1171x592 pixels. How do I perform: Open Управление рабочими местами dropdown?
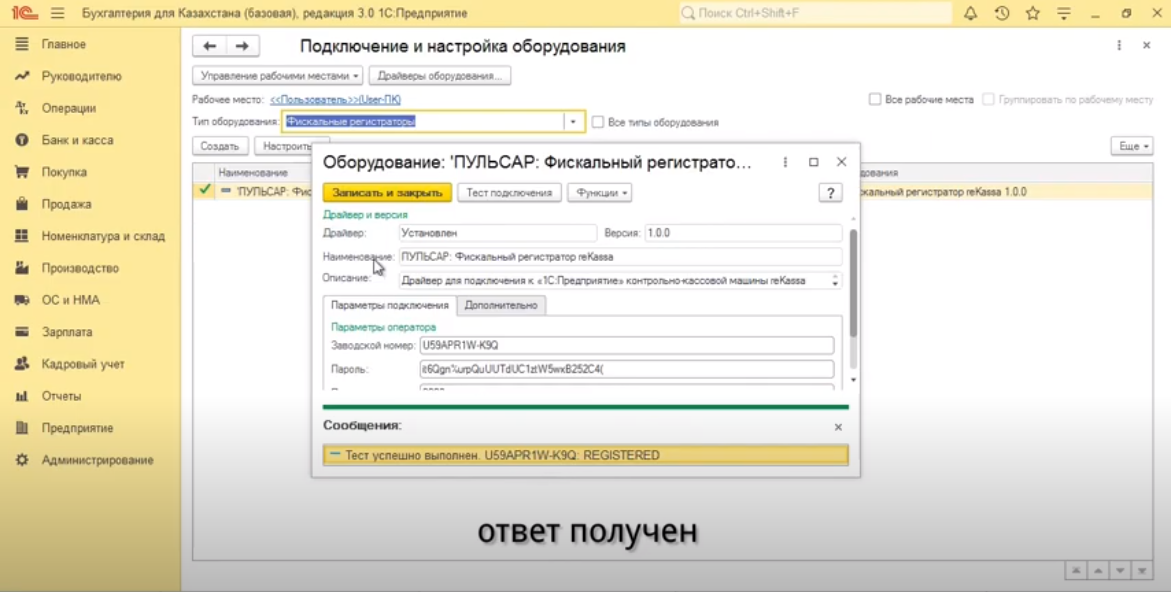coord(277,75)
